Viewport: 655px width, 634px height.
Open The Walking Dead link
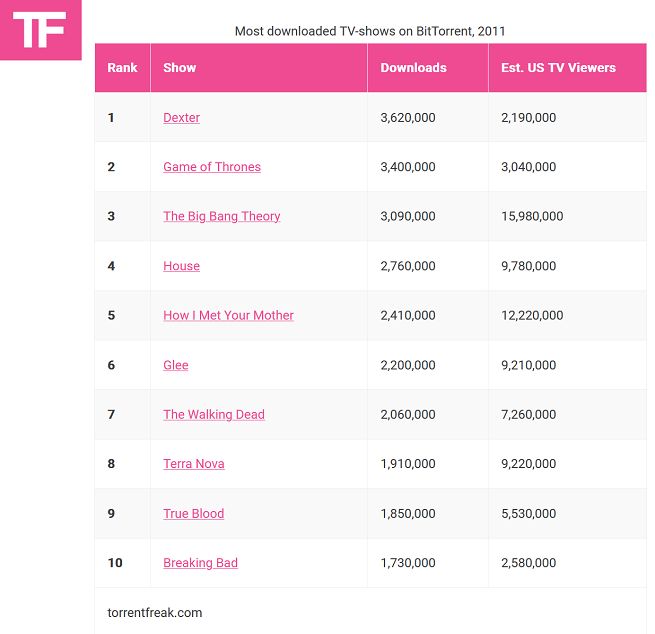pos(213,414)
